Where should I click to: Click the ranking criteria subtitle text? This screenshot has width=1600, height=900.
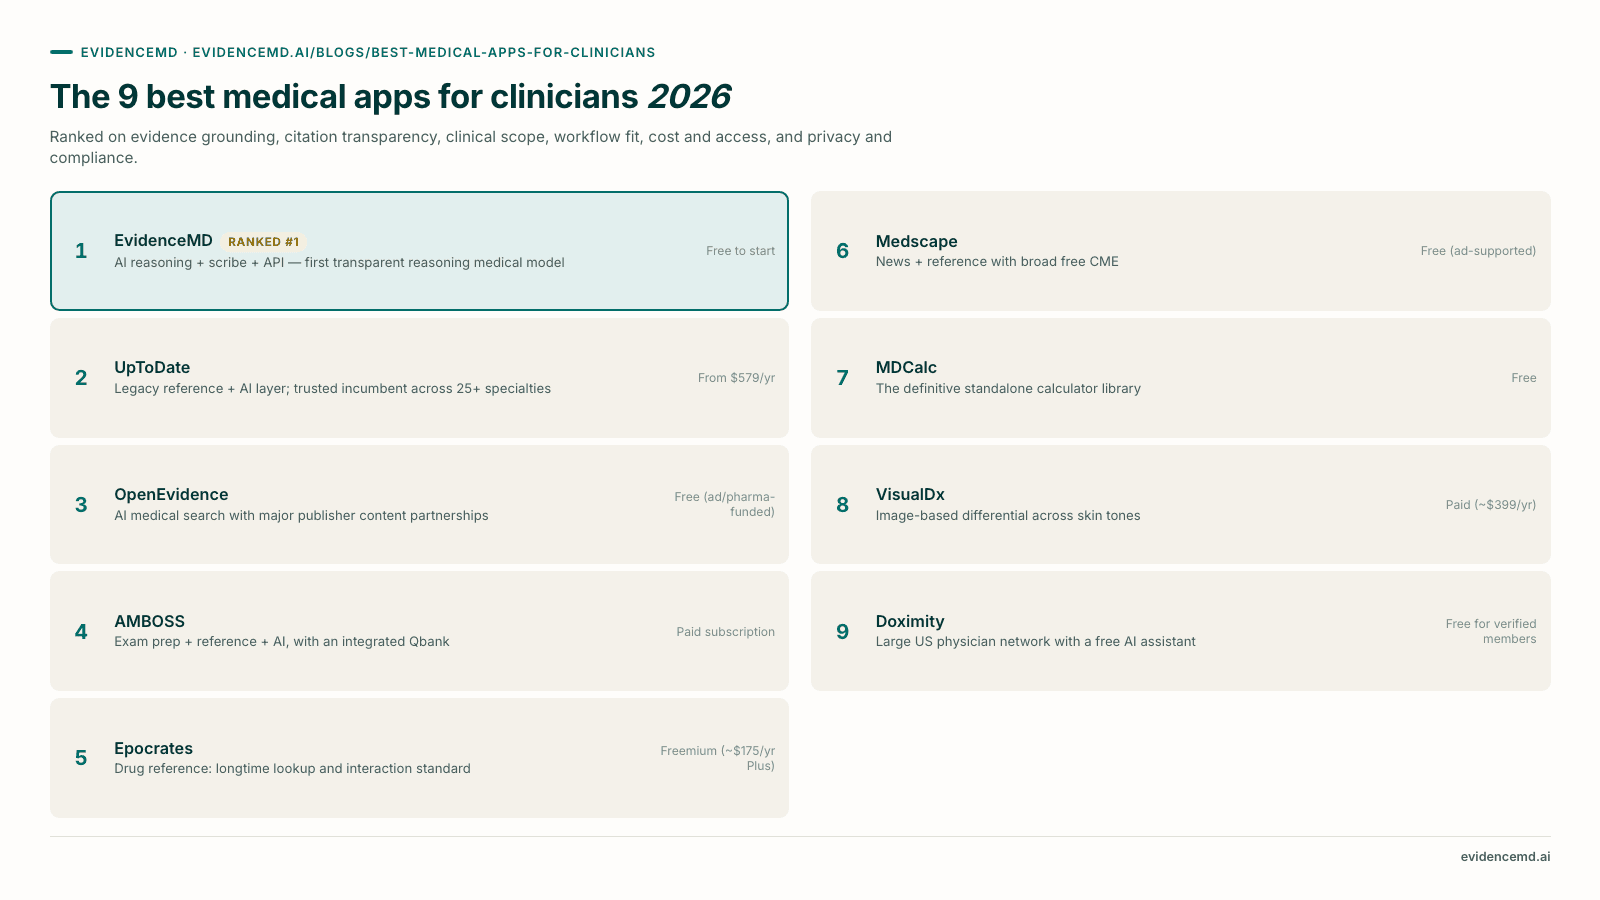point(471,147)
